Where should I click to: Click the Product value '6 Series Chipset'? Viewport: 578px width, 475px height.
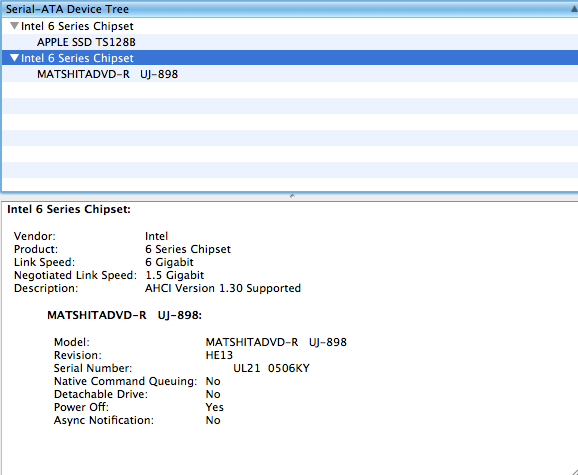[188, 249]
